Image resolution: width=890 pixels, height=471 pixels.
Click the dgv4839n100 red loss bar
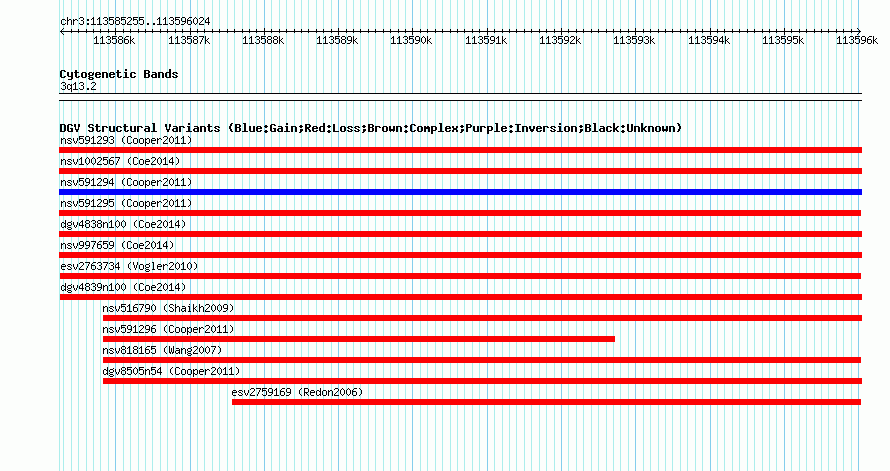[460, 297]
